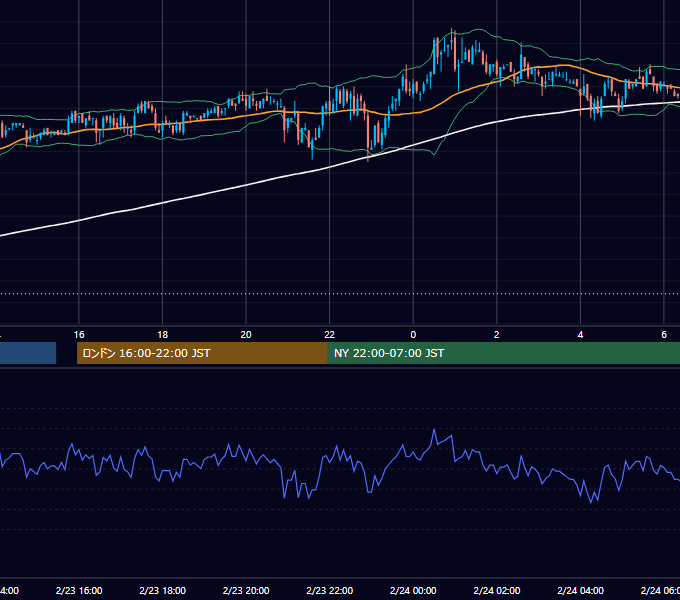Image resolution: width=680 pixels, height=600 pixels.
Task: Click the hour 2 axis label
Action: [x=497, y=335]
